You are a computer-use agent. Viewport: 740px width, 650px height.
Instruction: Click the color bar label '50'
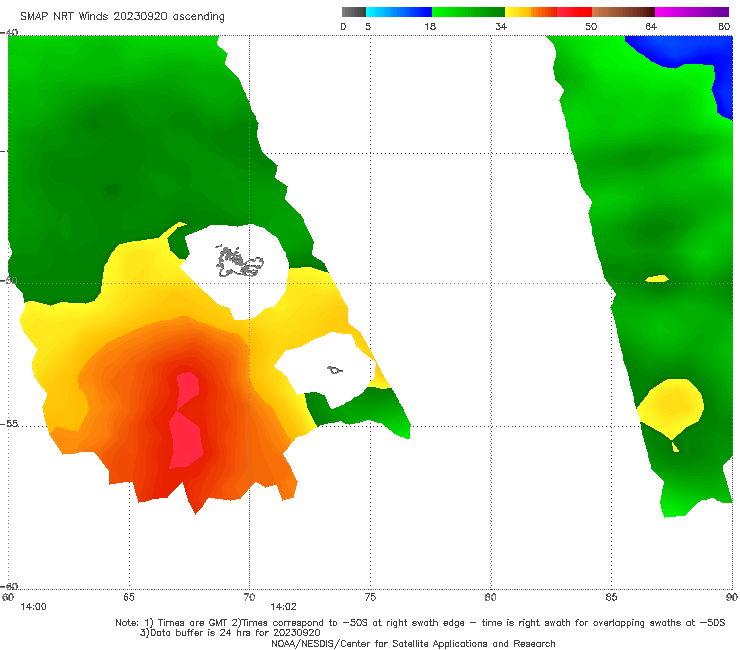point(591,26)
